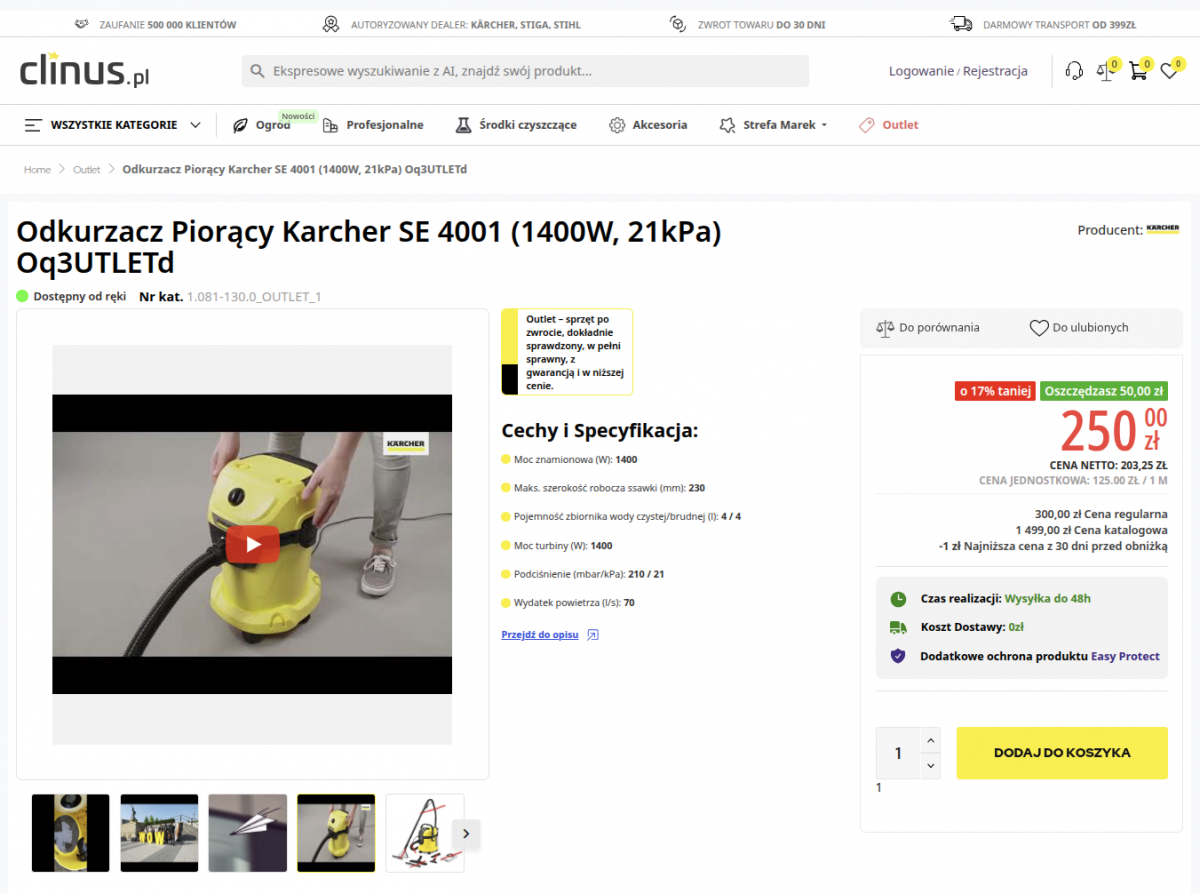Screen dimensions: 1200x893
Task: Open the comparison scale icon in header
Action: (1105, 71)
